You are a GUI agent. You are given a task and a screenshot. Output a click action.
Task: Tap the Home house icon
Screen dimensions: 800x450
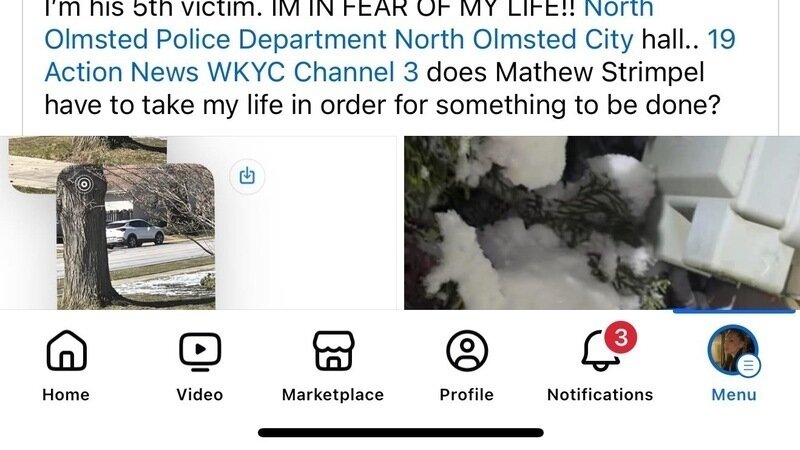tap(66, 351)
